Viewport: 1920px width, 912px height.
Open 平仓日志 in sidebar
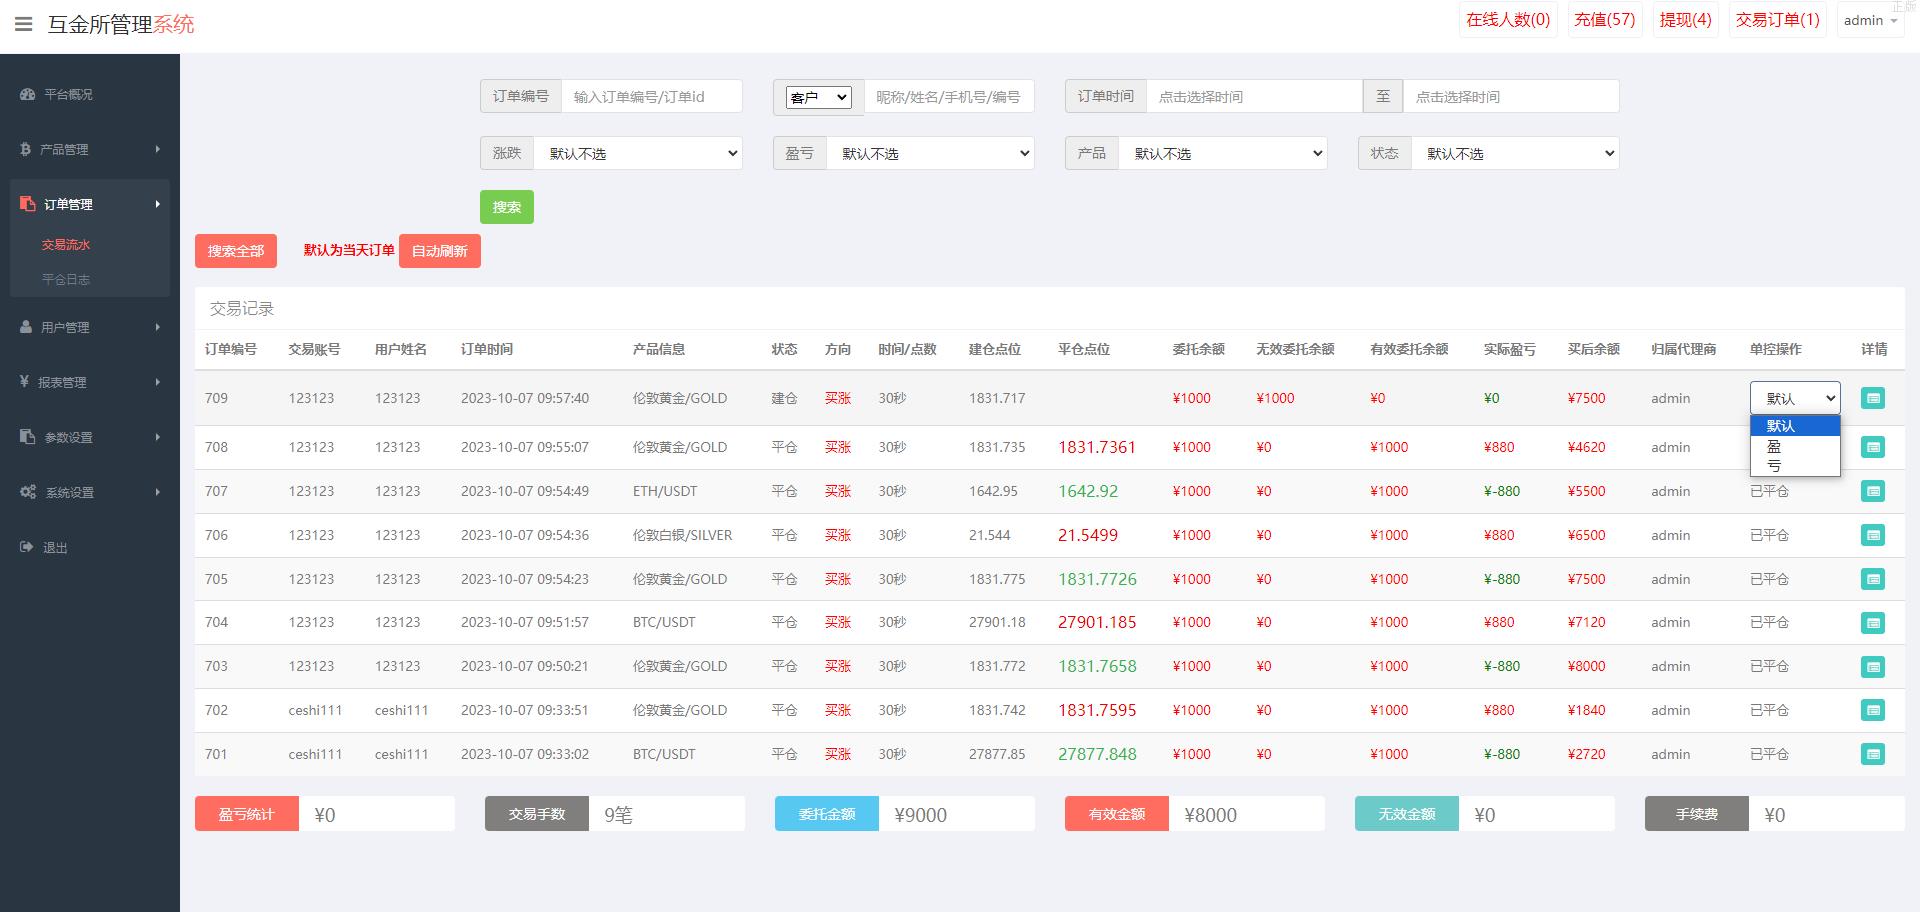point(66,280)
